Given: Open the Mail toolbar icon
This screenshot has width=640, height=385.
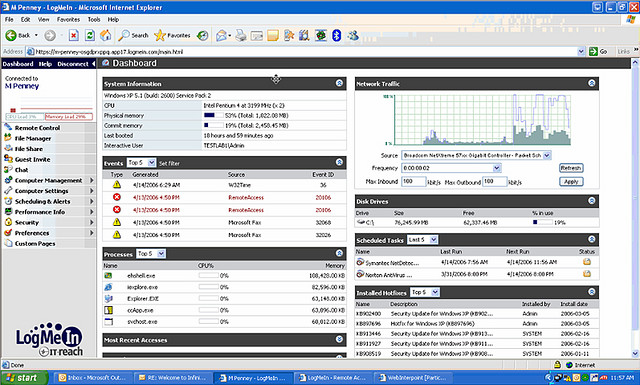Looking at the screenshot, I should coord(222,36).
